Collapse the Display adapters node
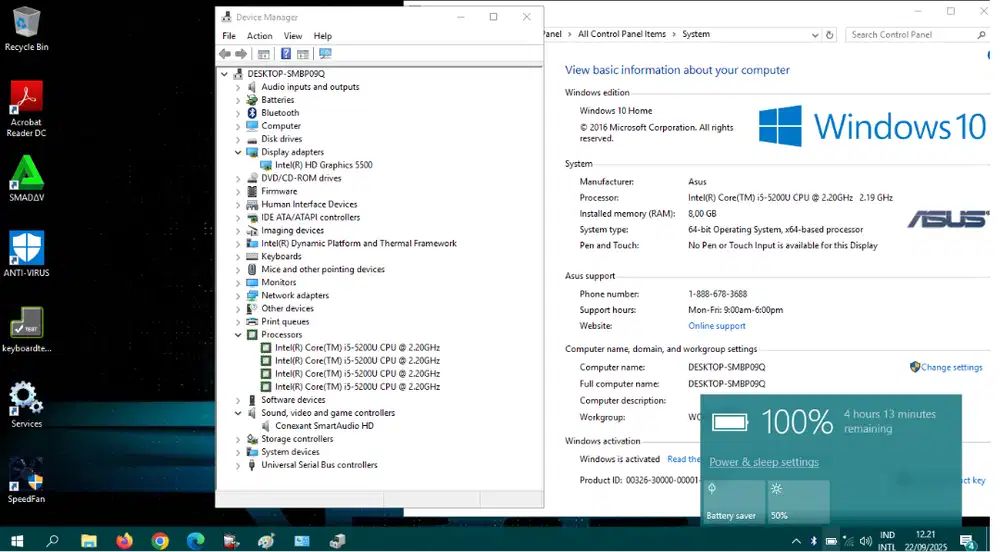 coord(238,152)
